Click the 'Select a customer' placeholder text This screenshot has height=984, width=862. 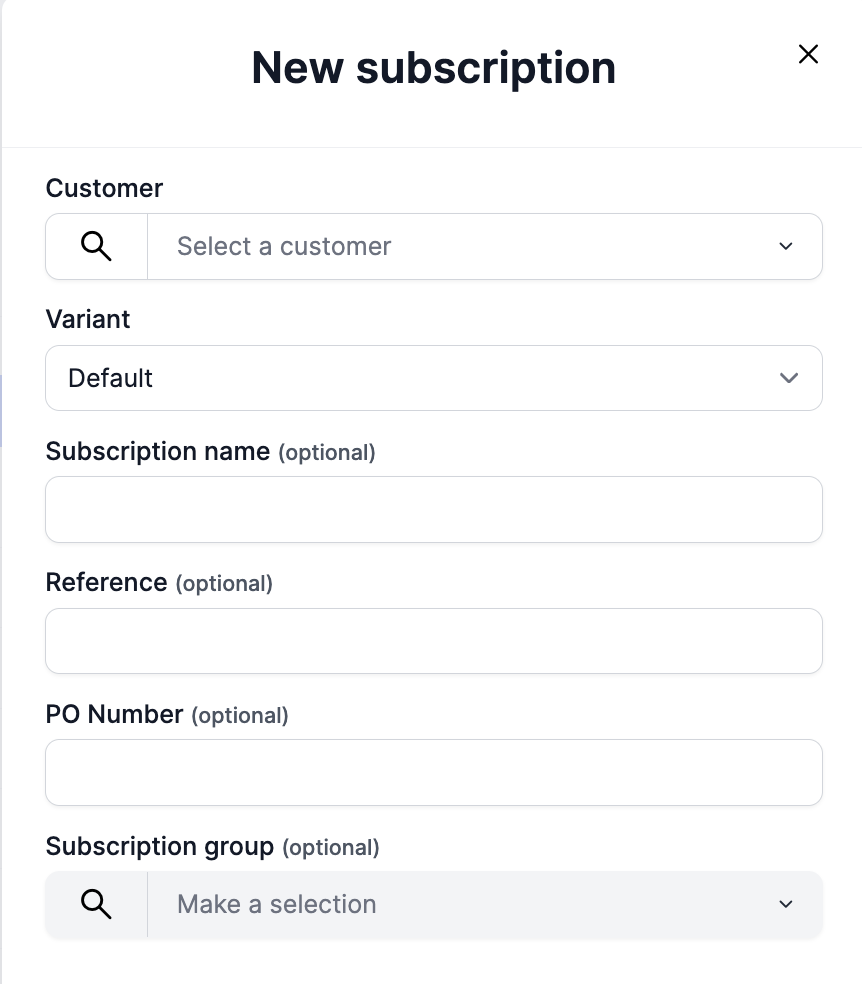(x=284, y=246)
